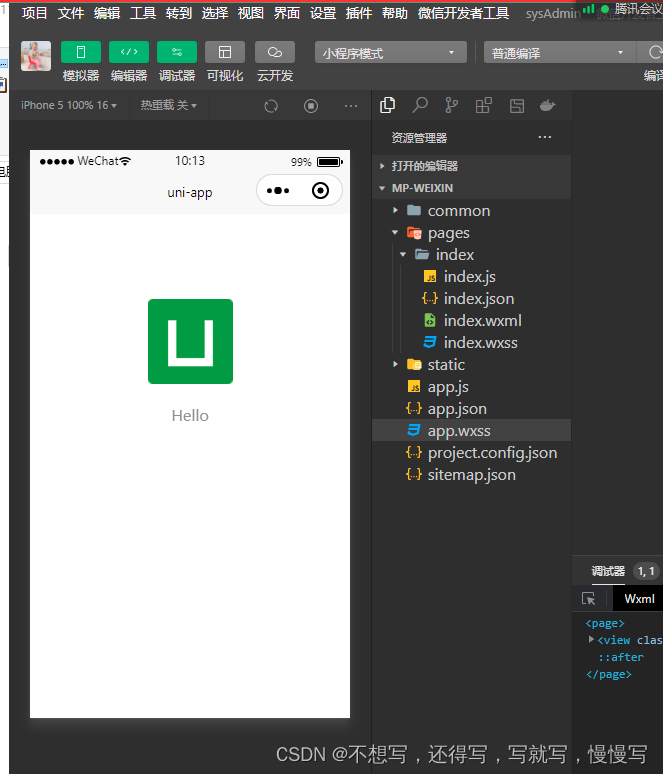
Task: Open the search magnifier icon in the sidebar
Action: [420, 105]
